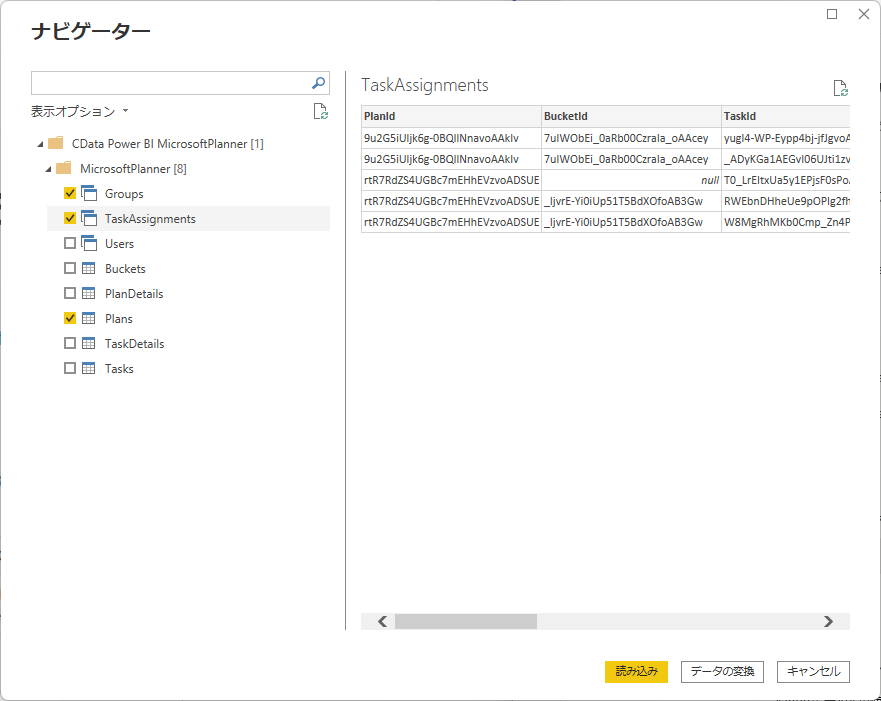Click the null cell in the BucketId column
The height and width of the screenshot is (701, 881).
click(631, 180)
